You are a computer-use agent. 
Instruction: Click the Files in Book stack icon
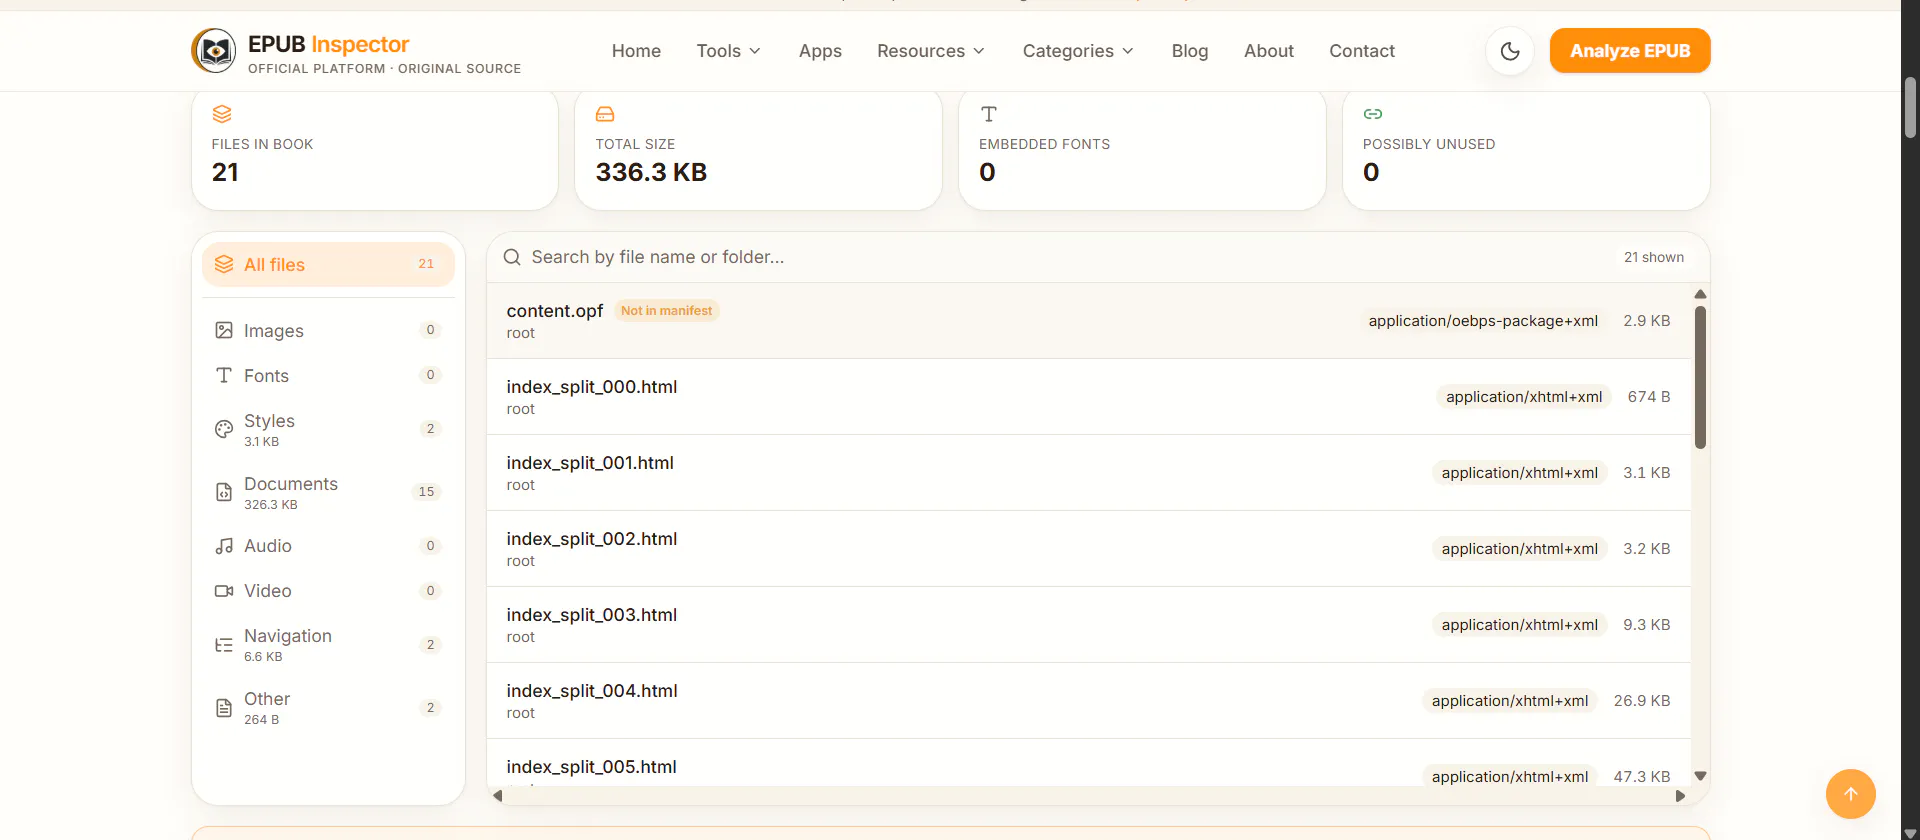[x=222, y=114]
